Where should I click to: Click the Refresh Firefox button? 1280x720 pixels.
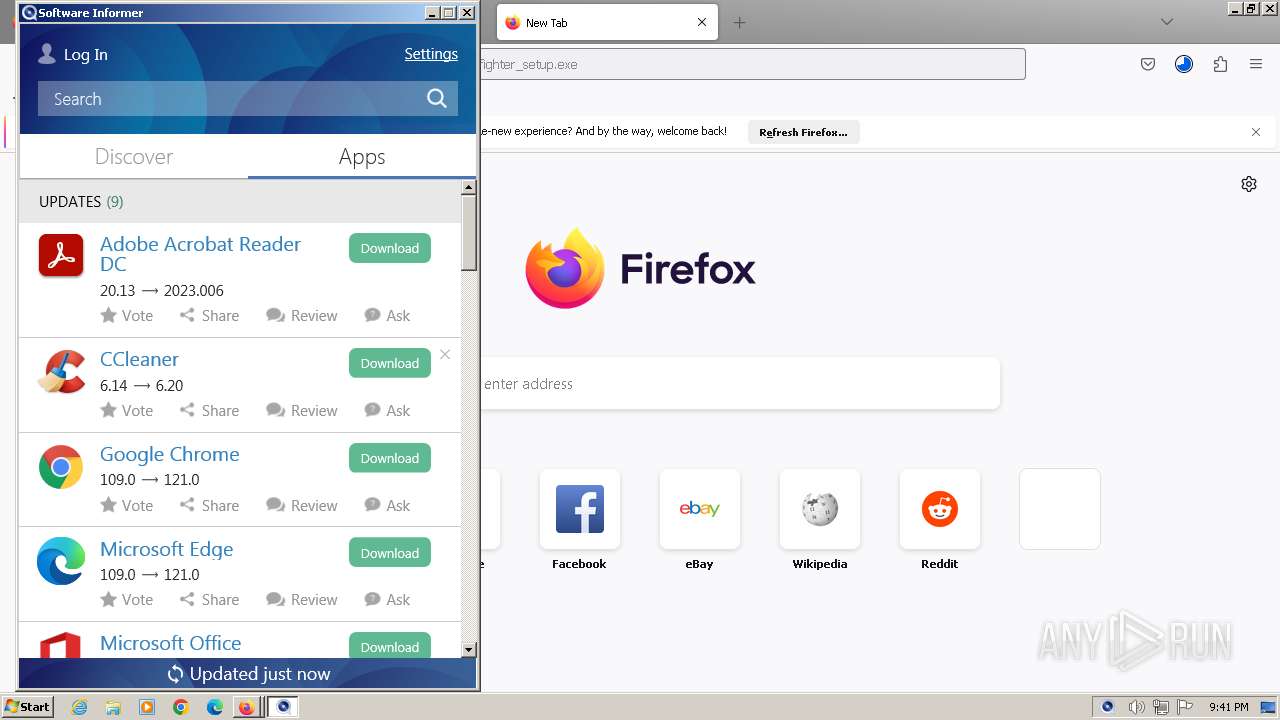coord(803,132)
